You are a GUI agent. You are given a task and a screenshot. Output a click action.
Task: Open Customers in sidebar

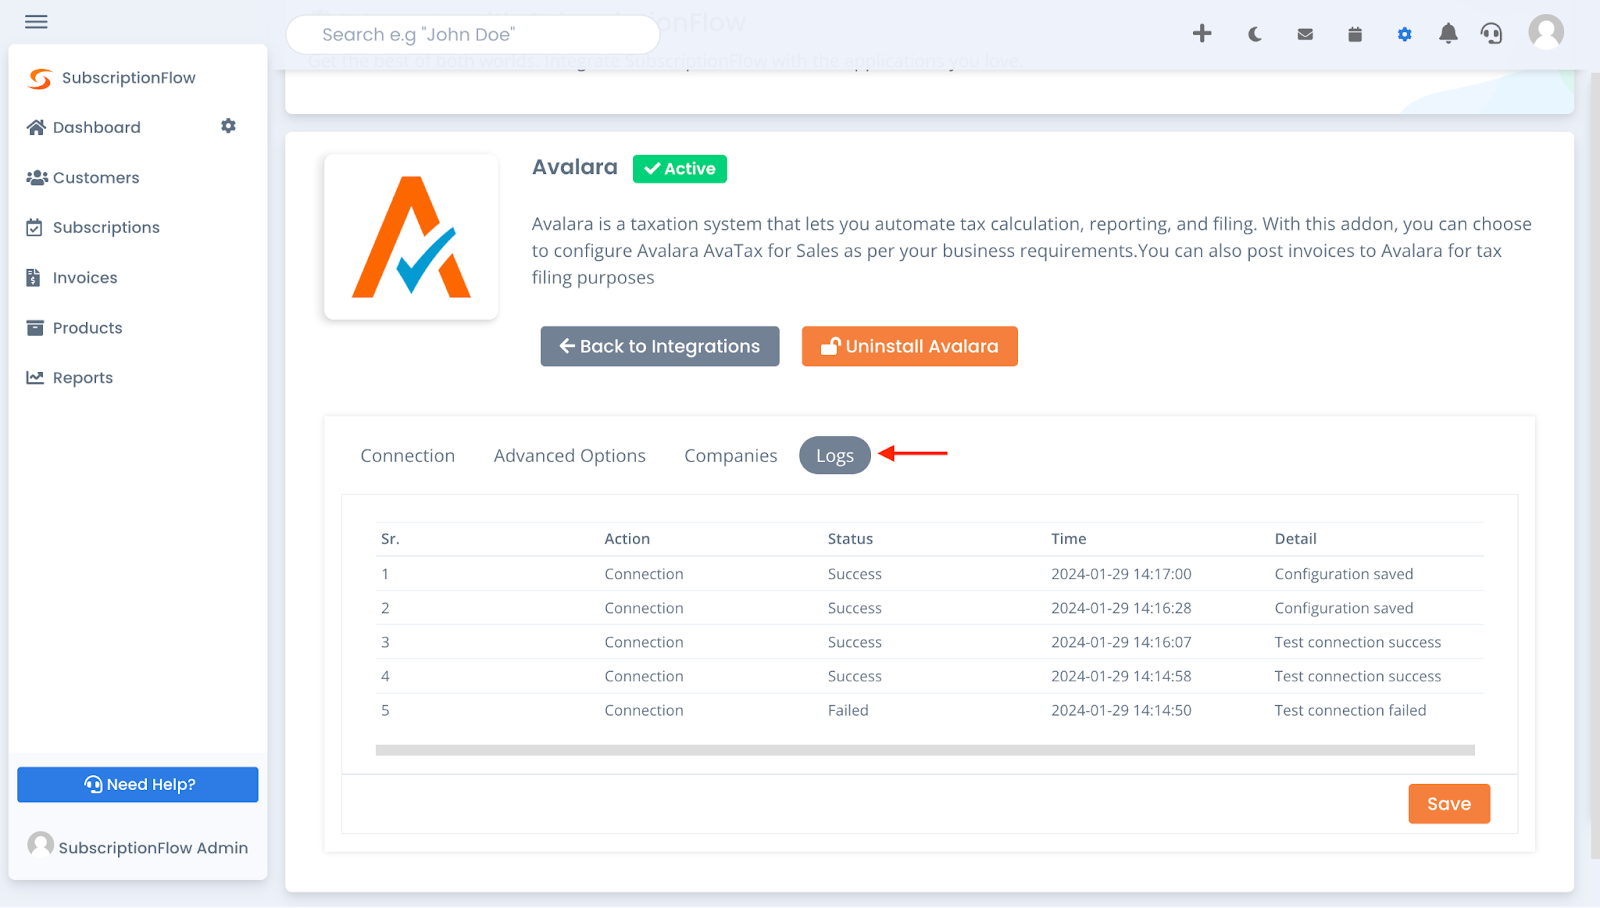pos(83,177)
